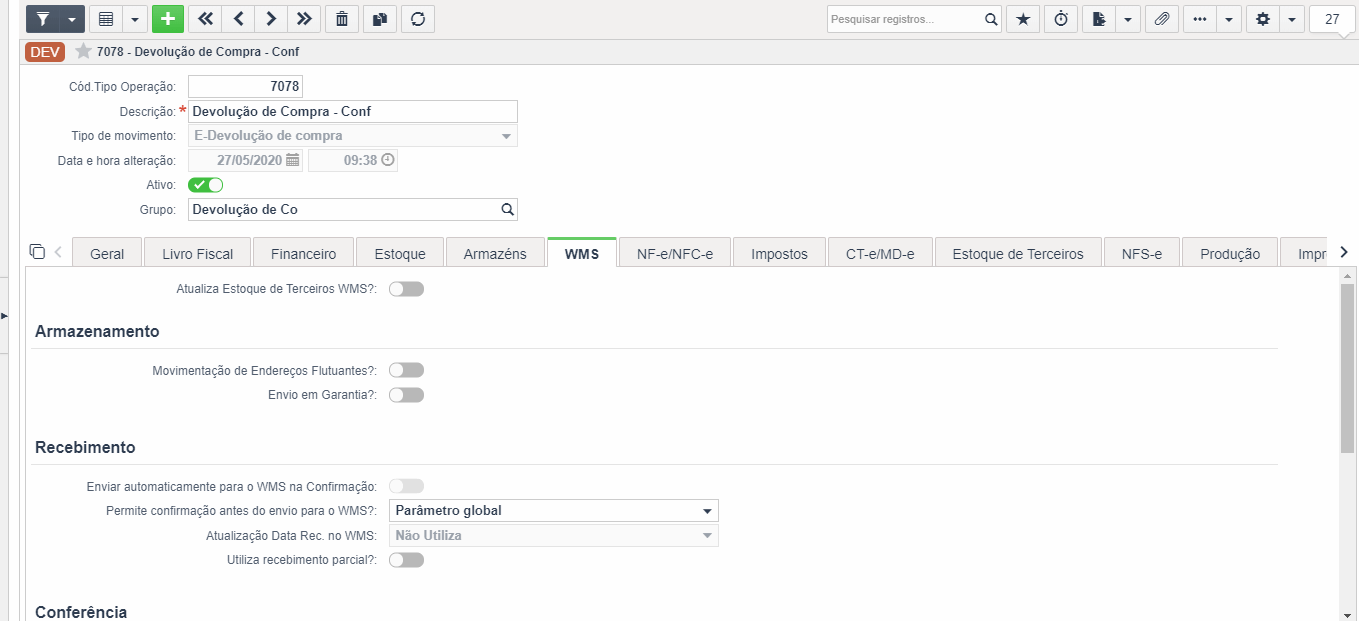Enable Envio em Garantia switch
This screenshot has width=1359, height=621.
(406, 395)
